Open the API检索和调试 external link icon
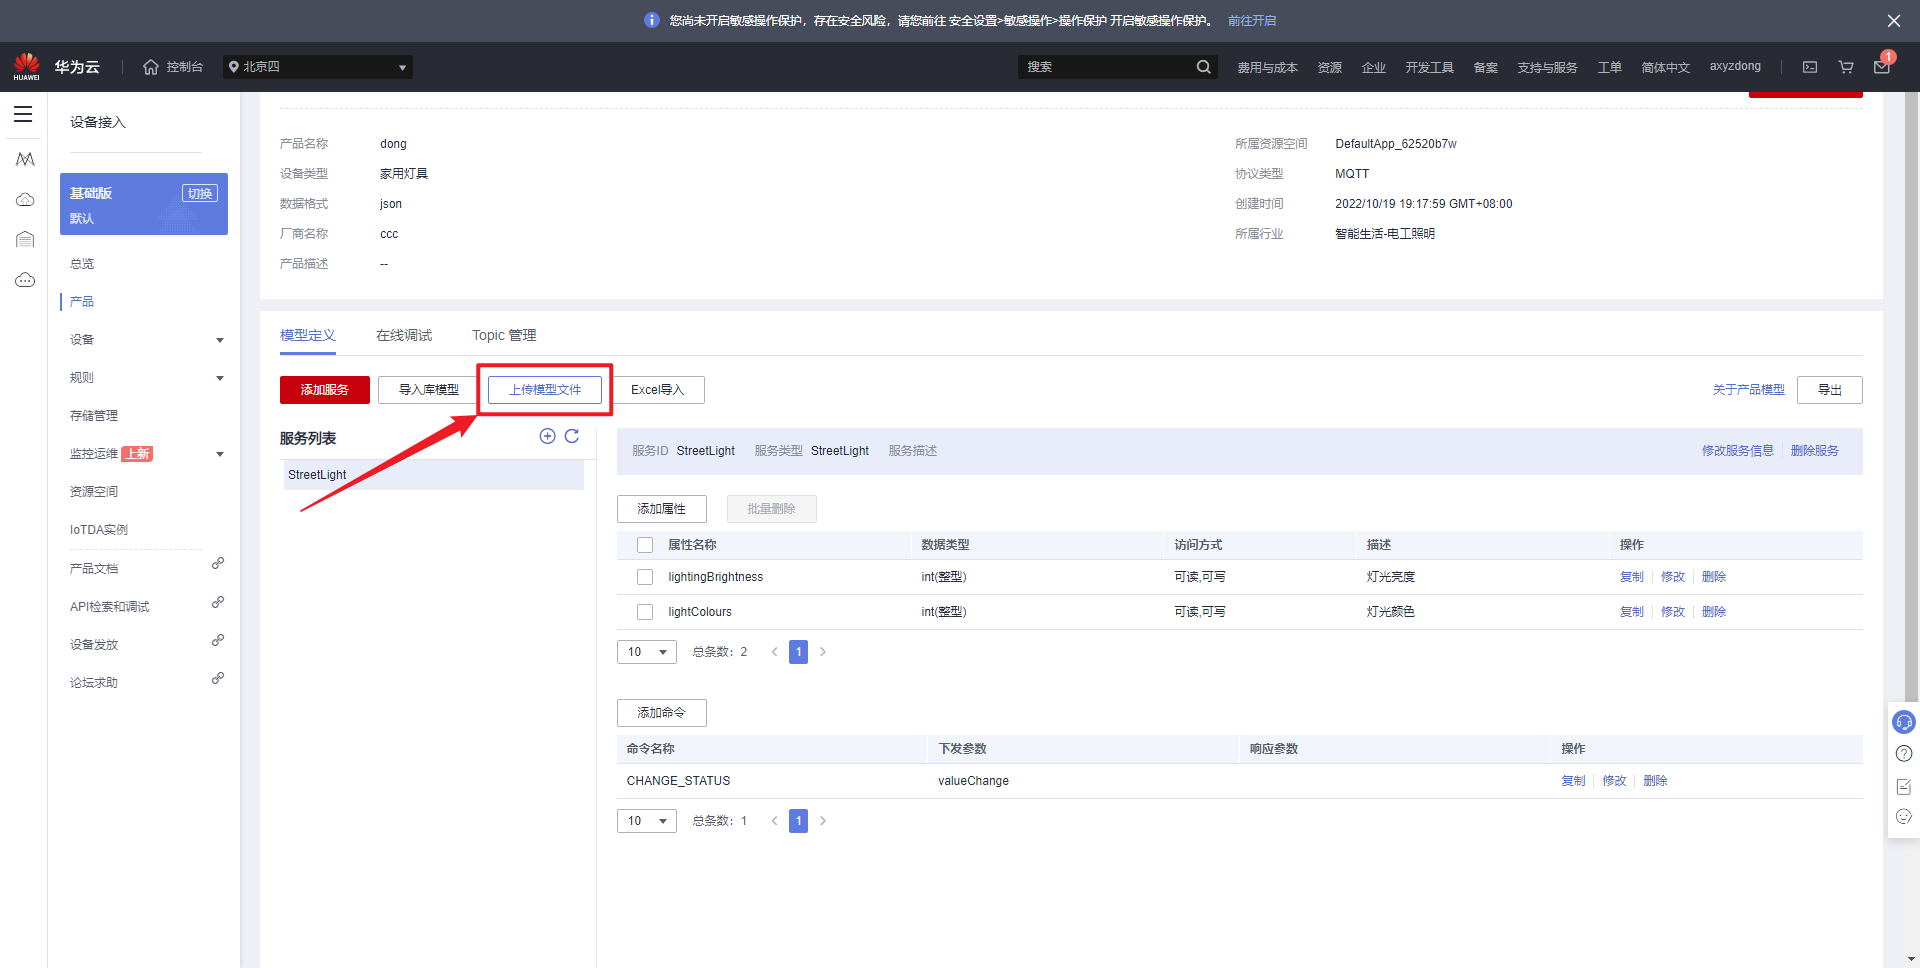This screenshot has height=968, width=1920. 218,602
